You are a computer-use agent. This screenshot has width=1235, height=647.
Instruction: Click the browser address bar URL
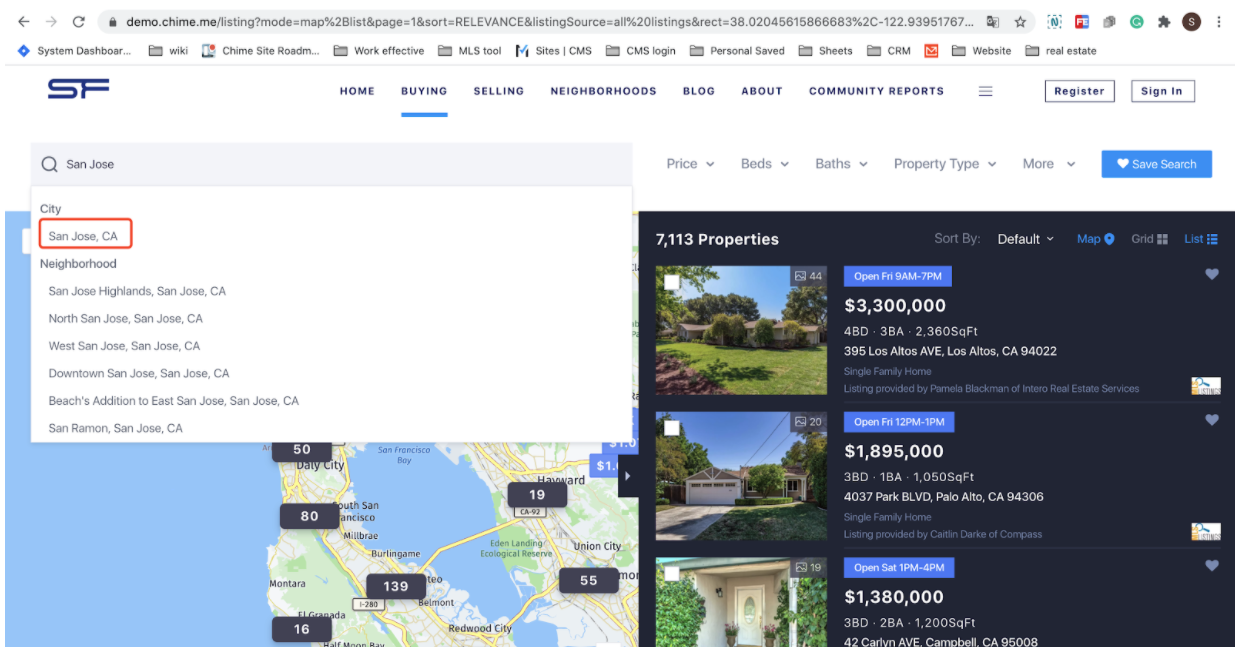[549, 21]
